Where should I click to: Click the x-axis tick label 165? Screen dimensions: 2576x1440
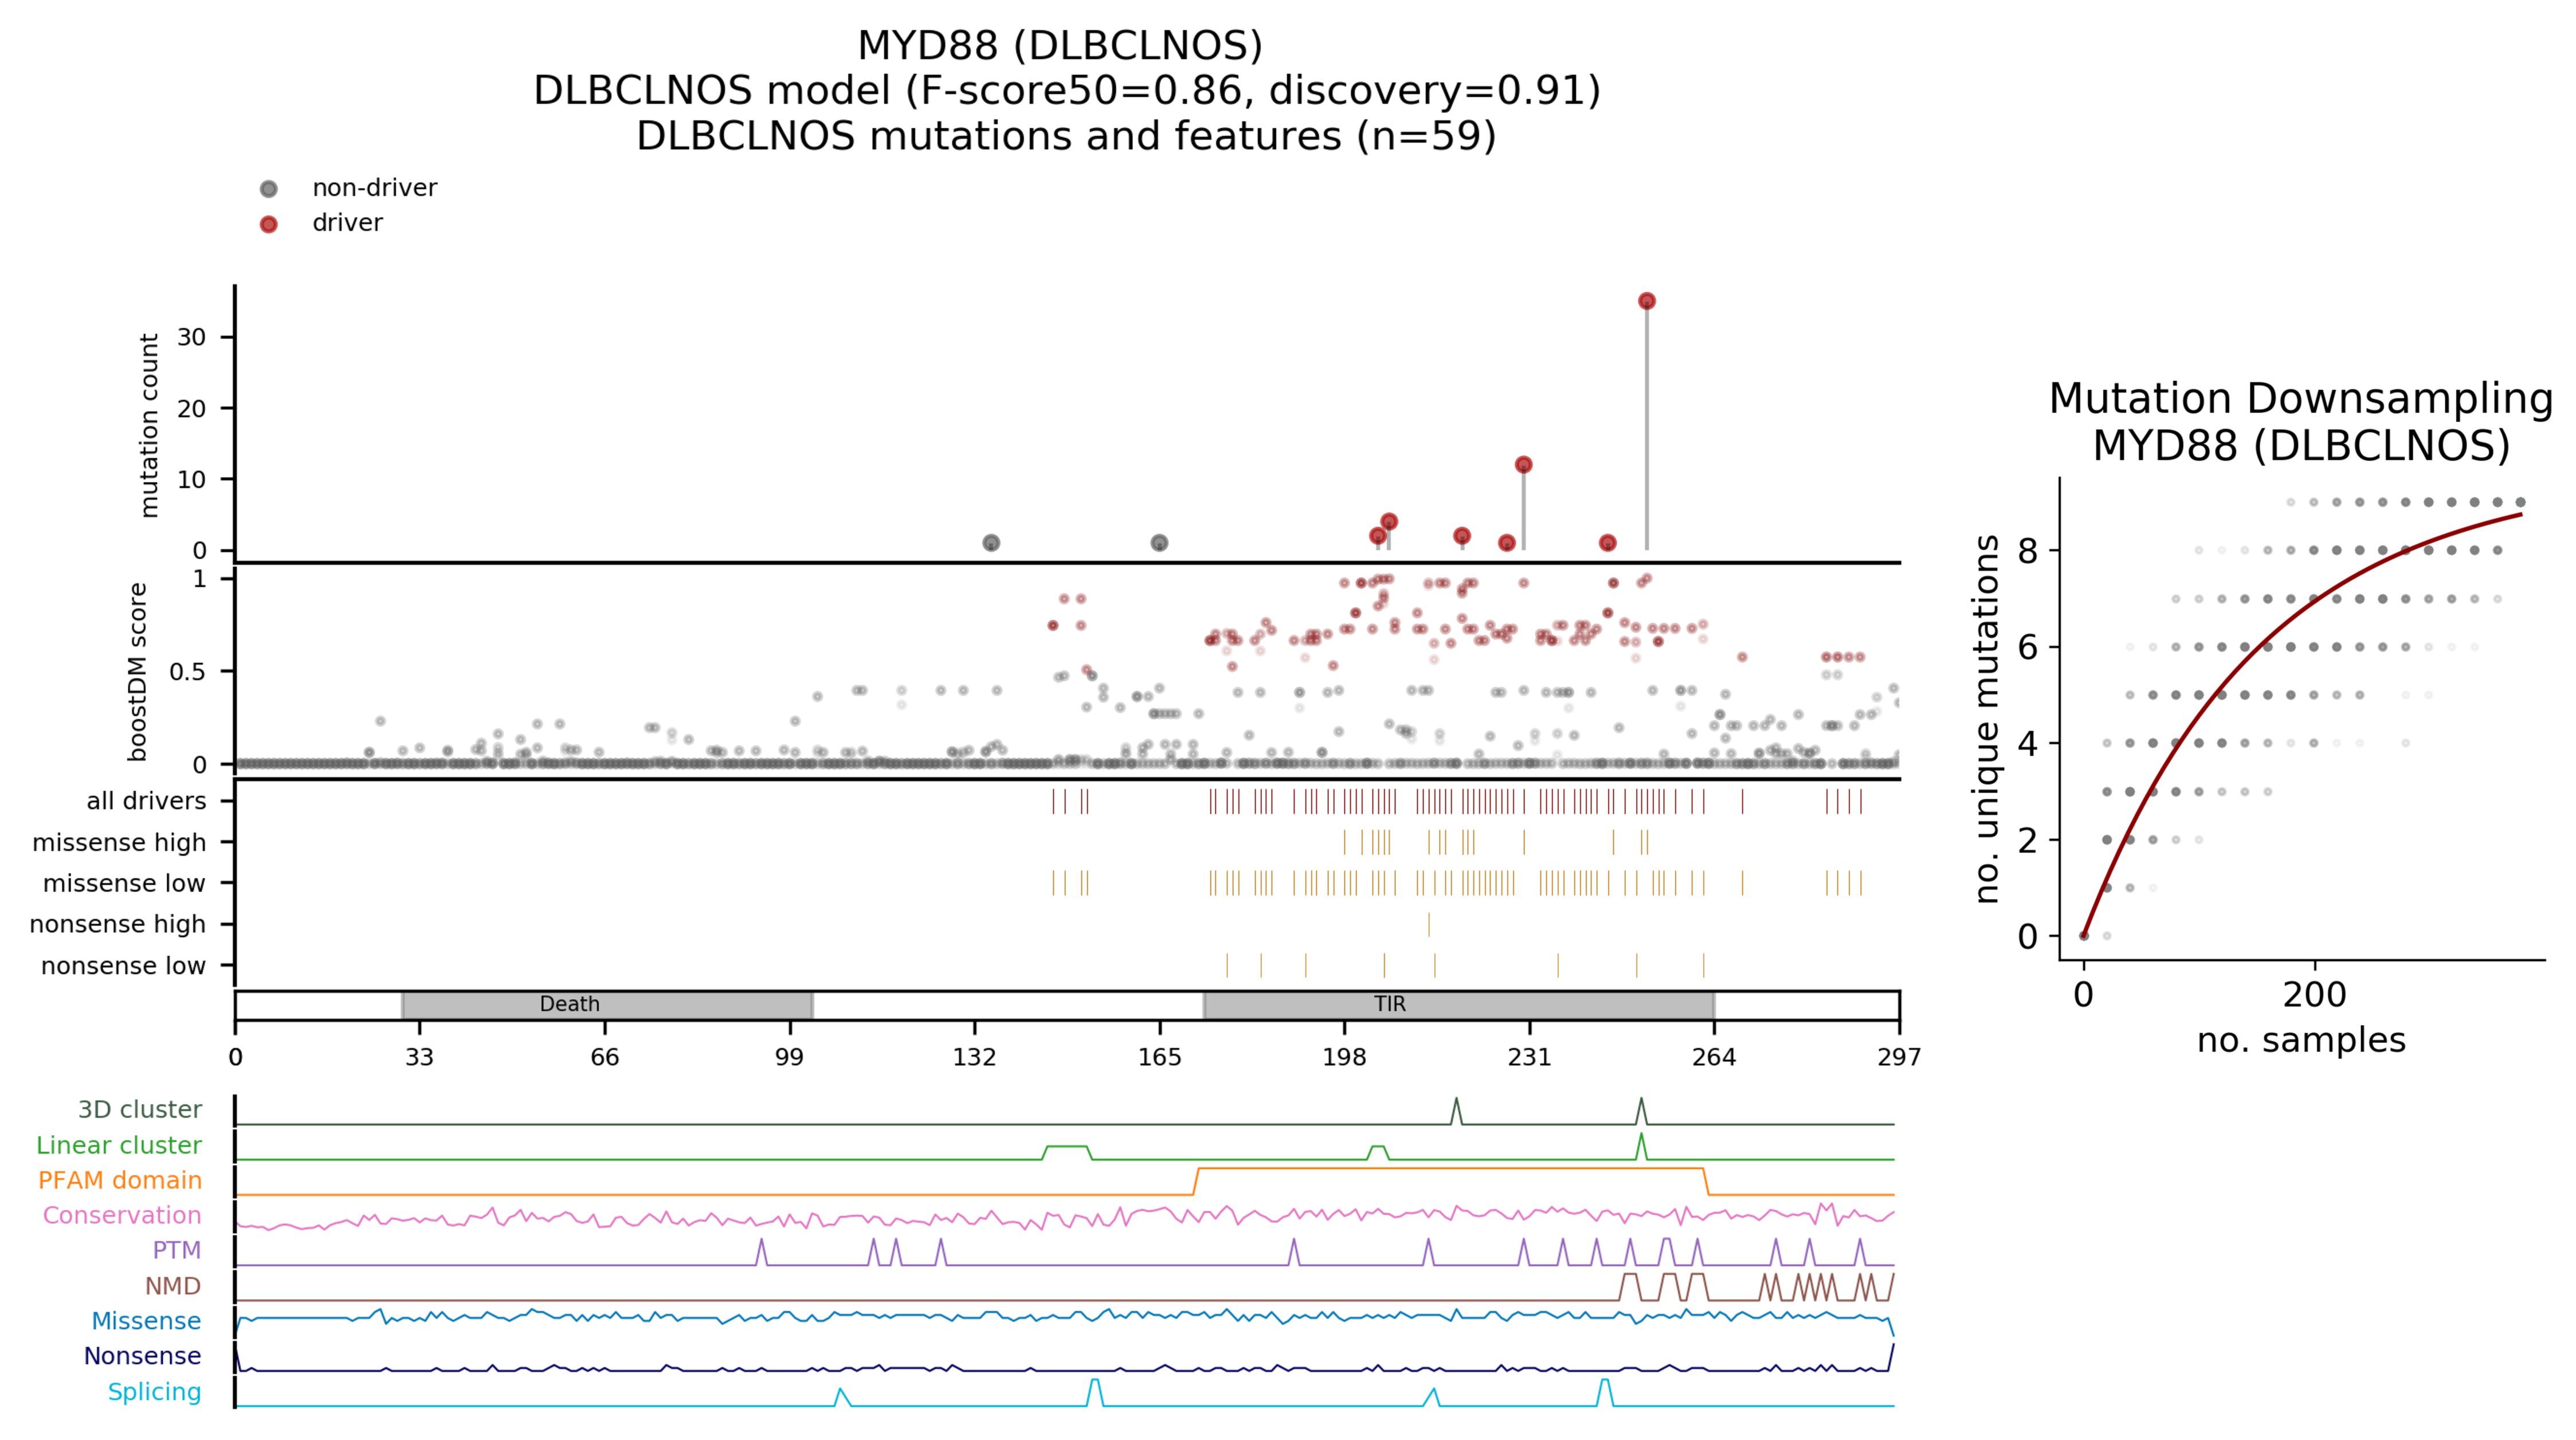1159,1057
